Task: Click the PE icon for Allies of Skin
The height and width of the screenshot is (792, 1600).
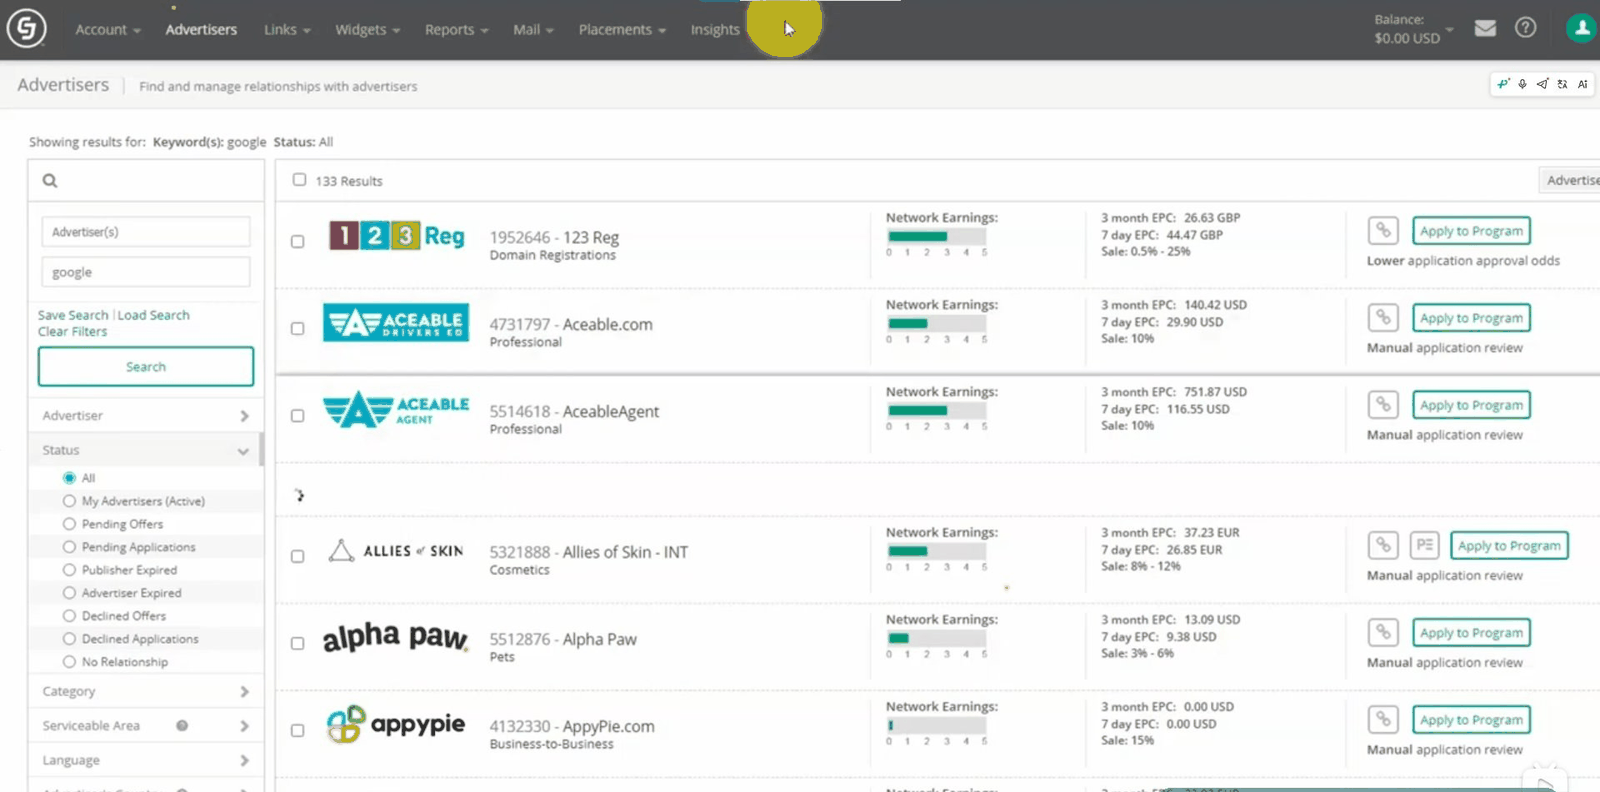Action: (x=1425, y=546)
